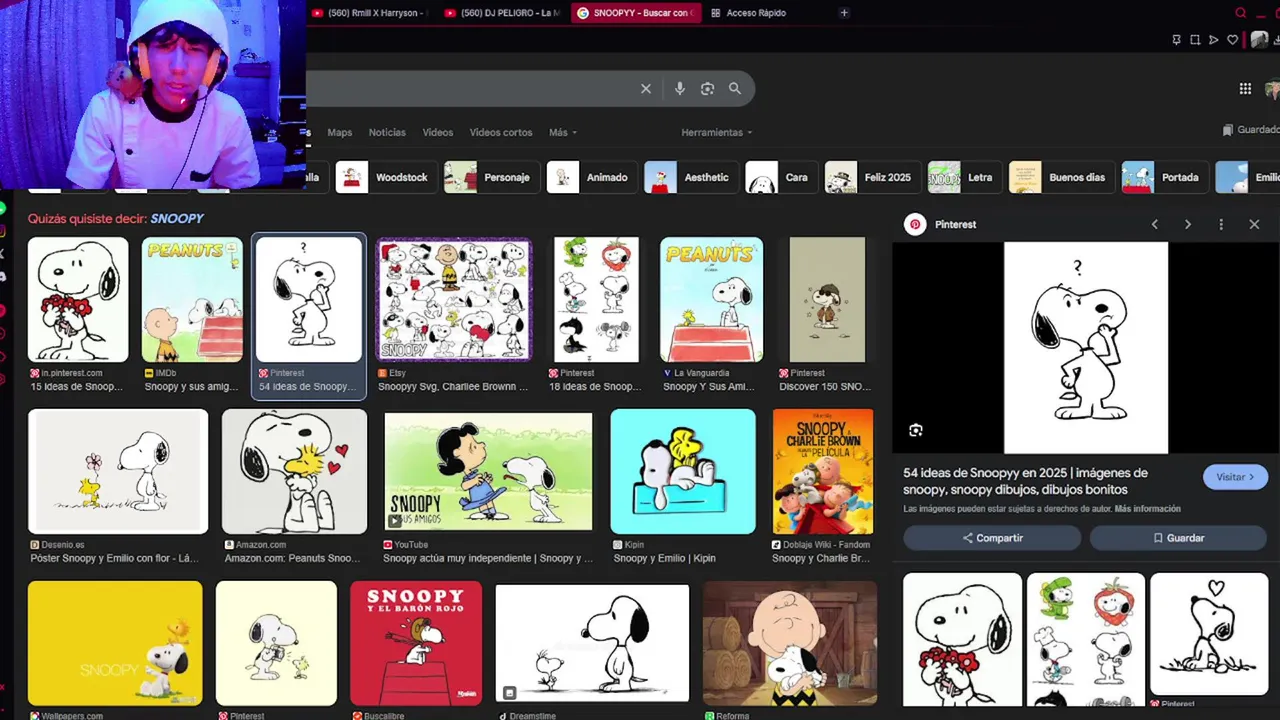Open the Videos search category

pos(438,133)
